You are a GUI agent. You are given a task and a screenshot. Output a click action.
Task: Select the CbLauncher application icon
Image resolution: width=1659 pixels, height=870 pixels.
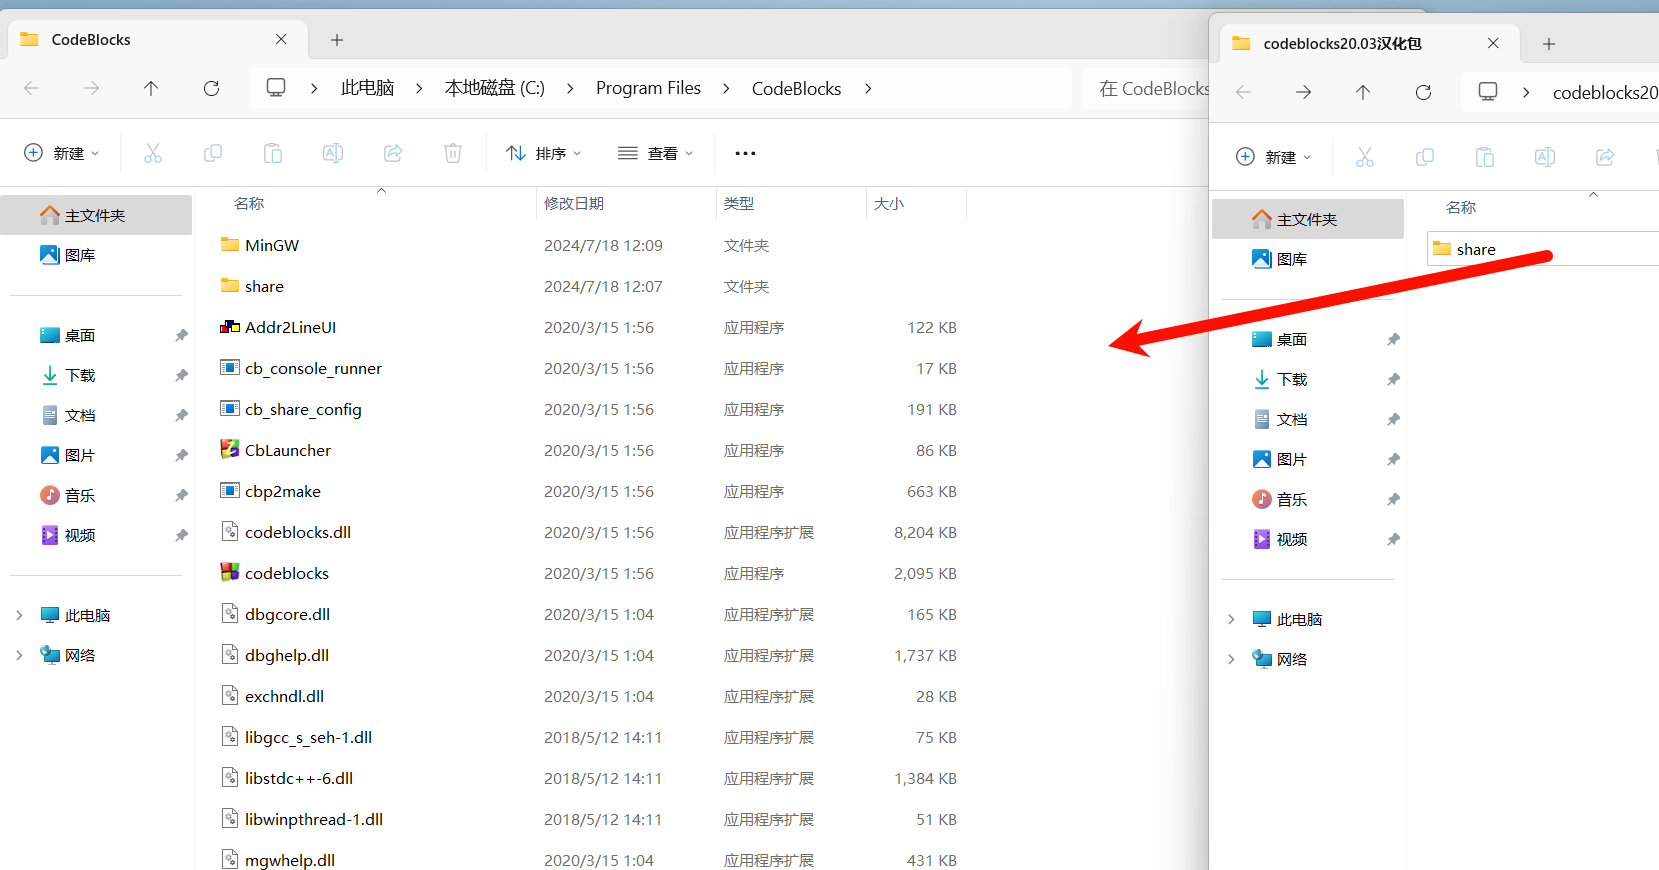[x=230, y=450]
